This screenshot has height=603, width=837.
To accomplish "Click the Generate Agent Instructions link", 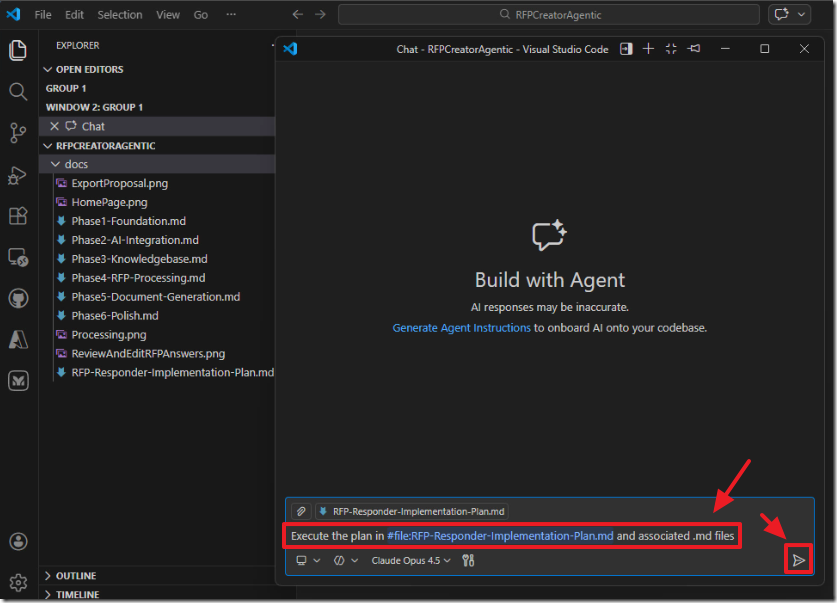I will pos(461,328).
